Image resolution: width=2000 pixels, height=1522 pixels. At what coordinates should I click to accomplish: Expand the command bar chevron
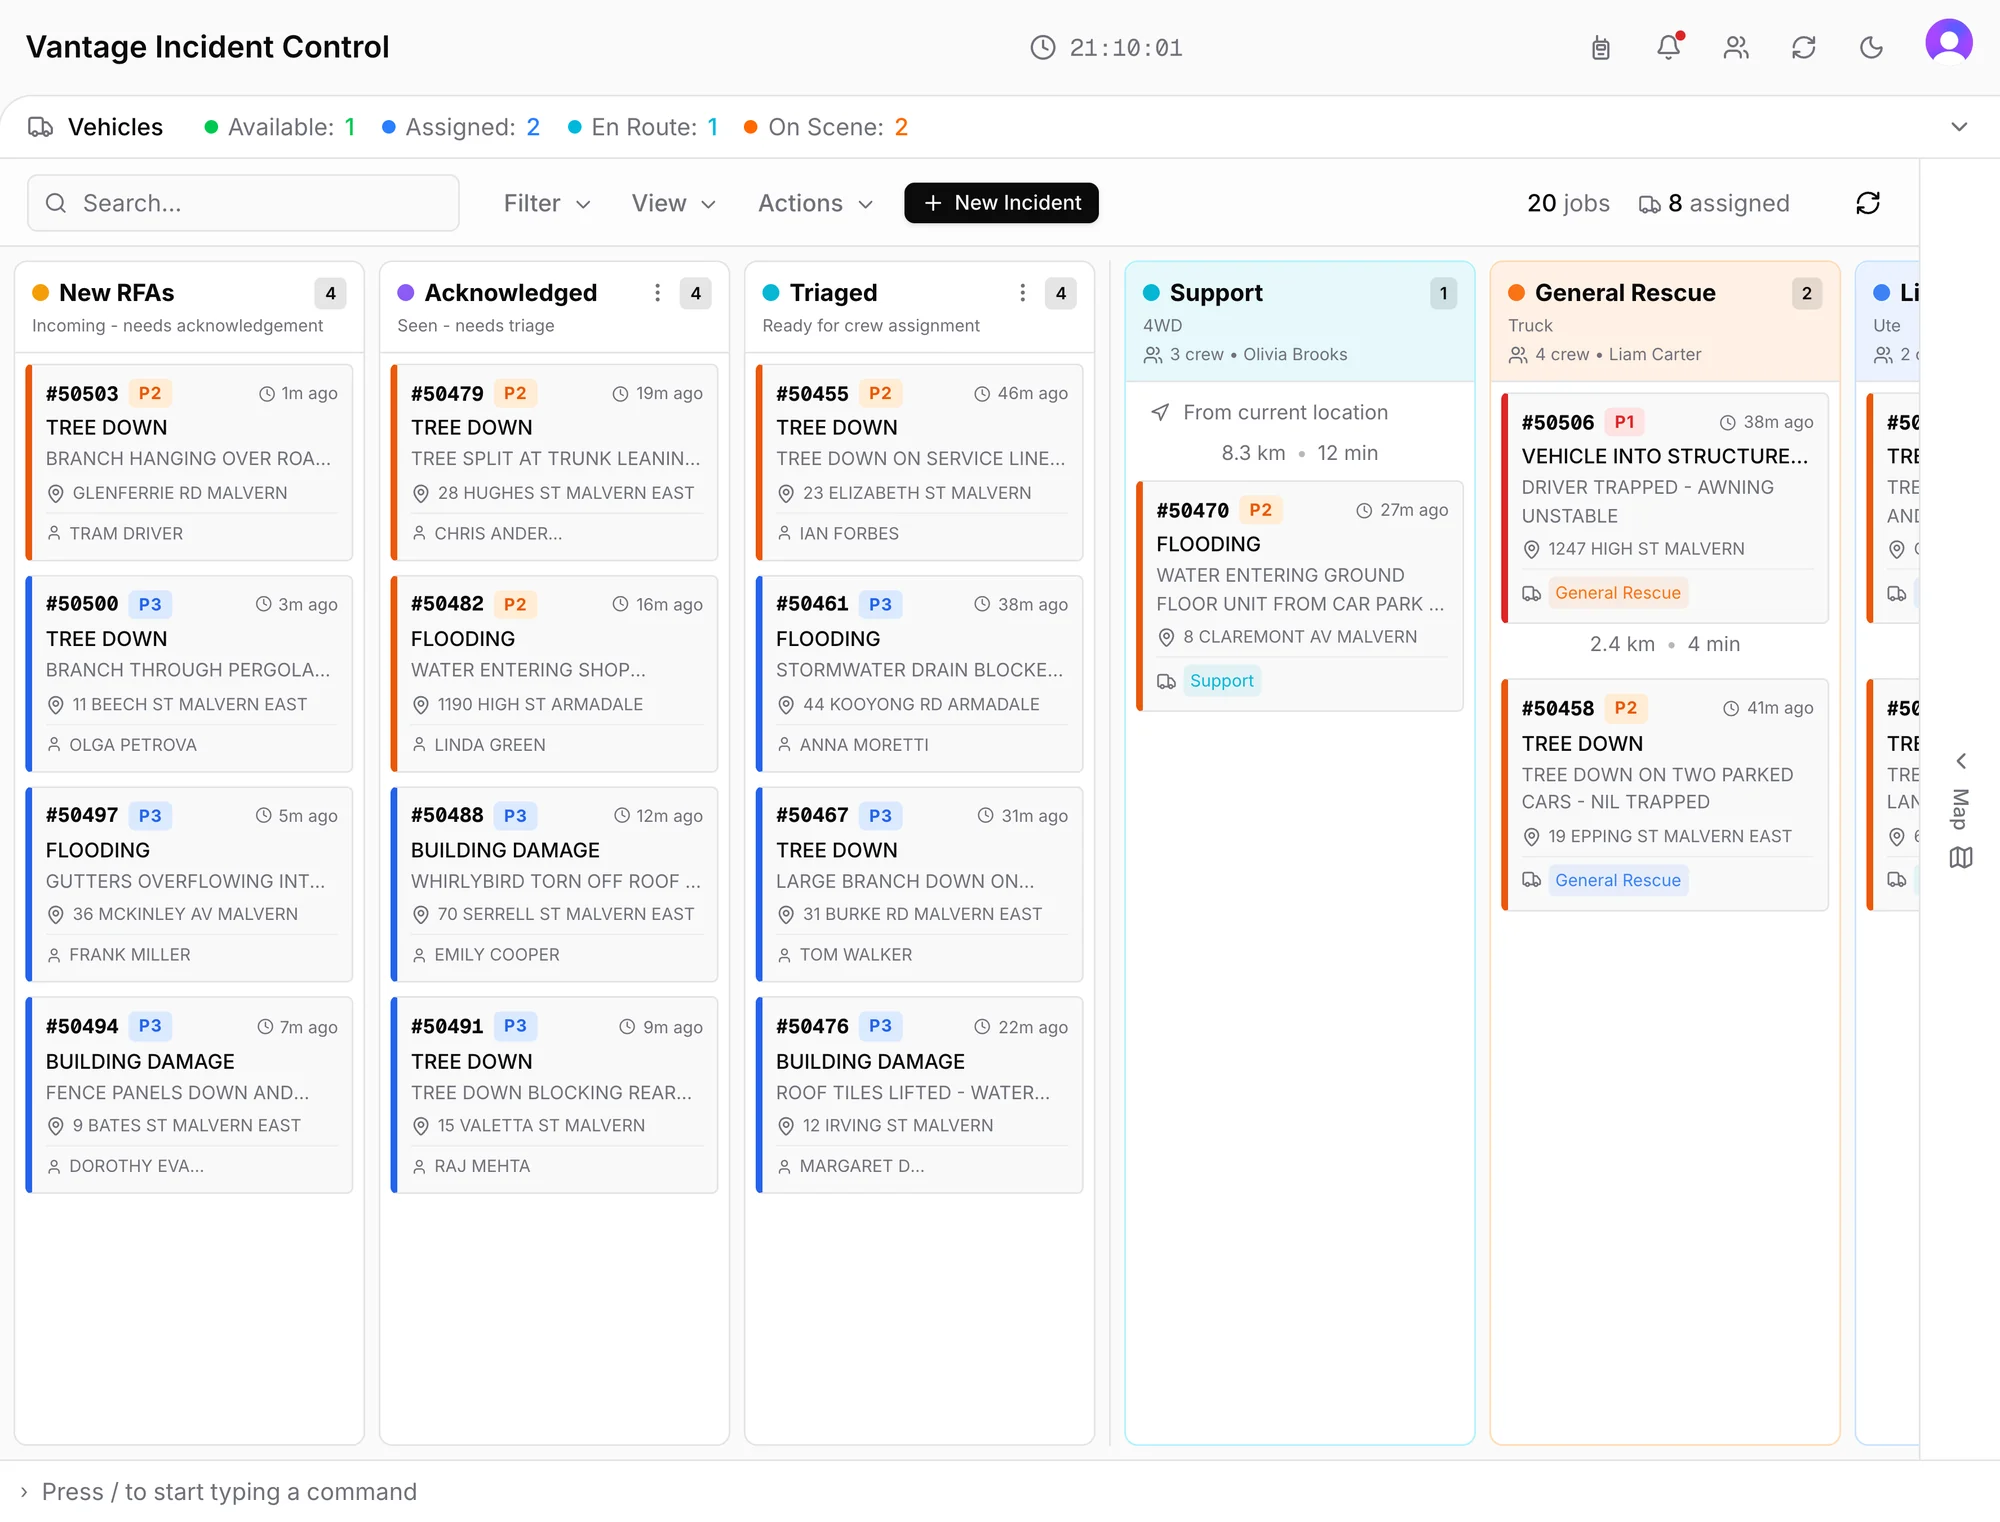pos(24,1492)
